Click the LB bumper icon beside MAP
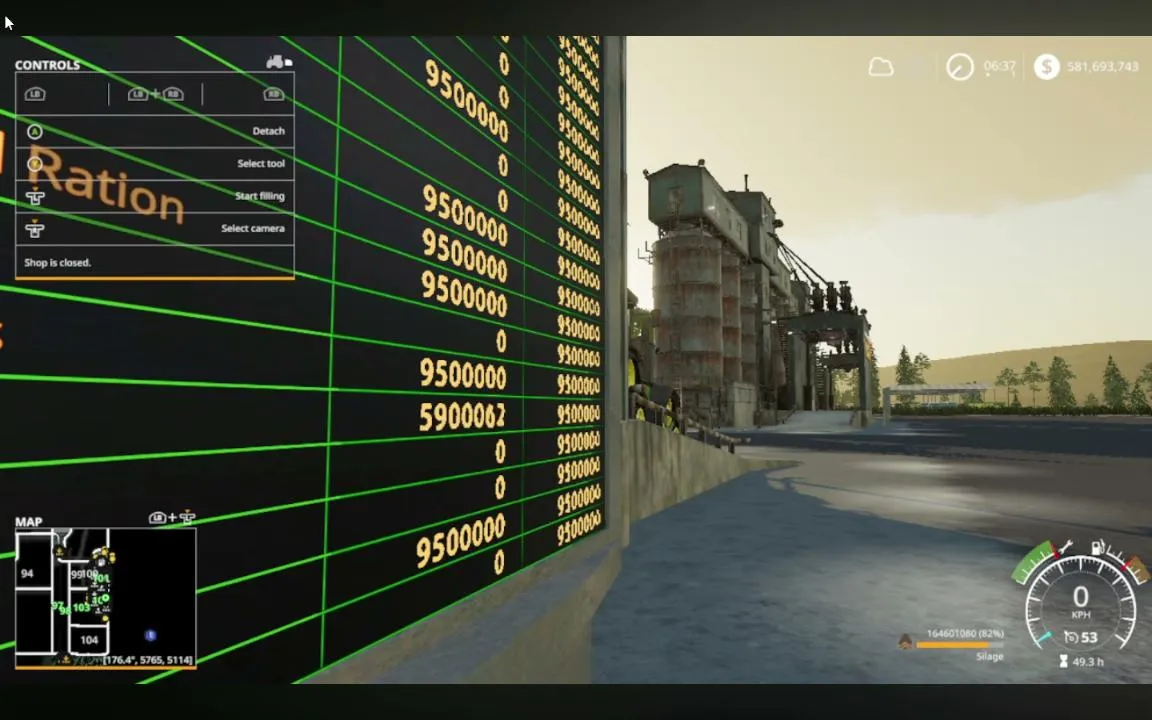Viewport: 1152px width, 720px height. coord(156,518)
